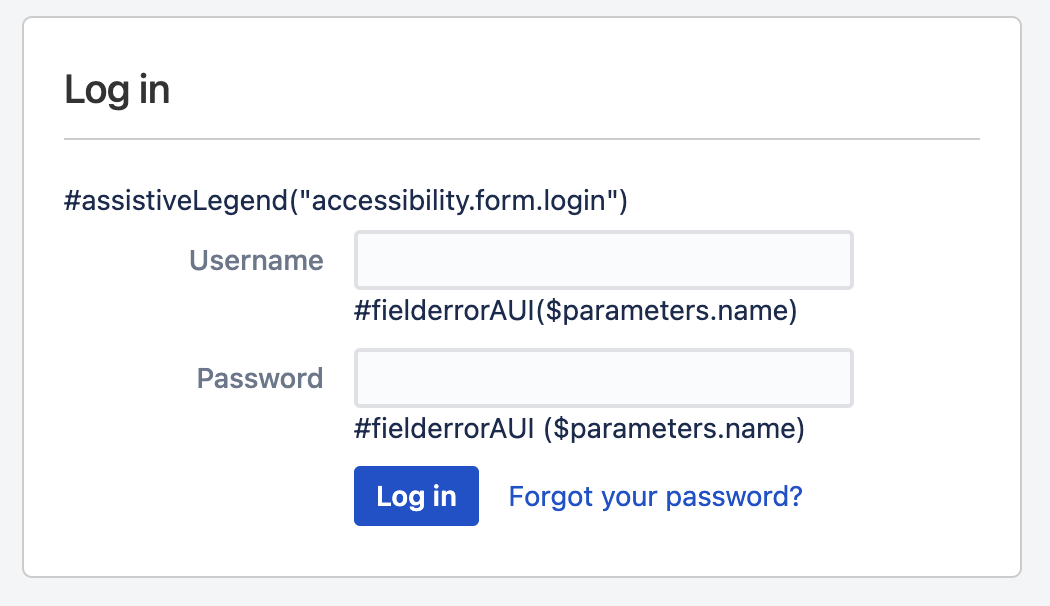Click the gray Username label text
Image resolution: width=1050 pixels, height=606 pixels.
(x=256, y=261)
